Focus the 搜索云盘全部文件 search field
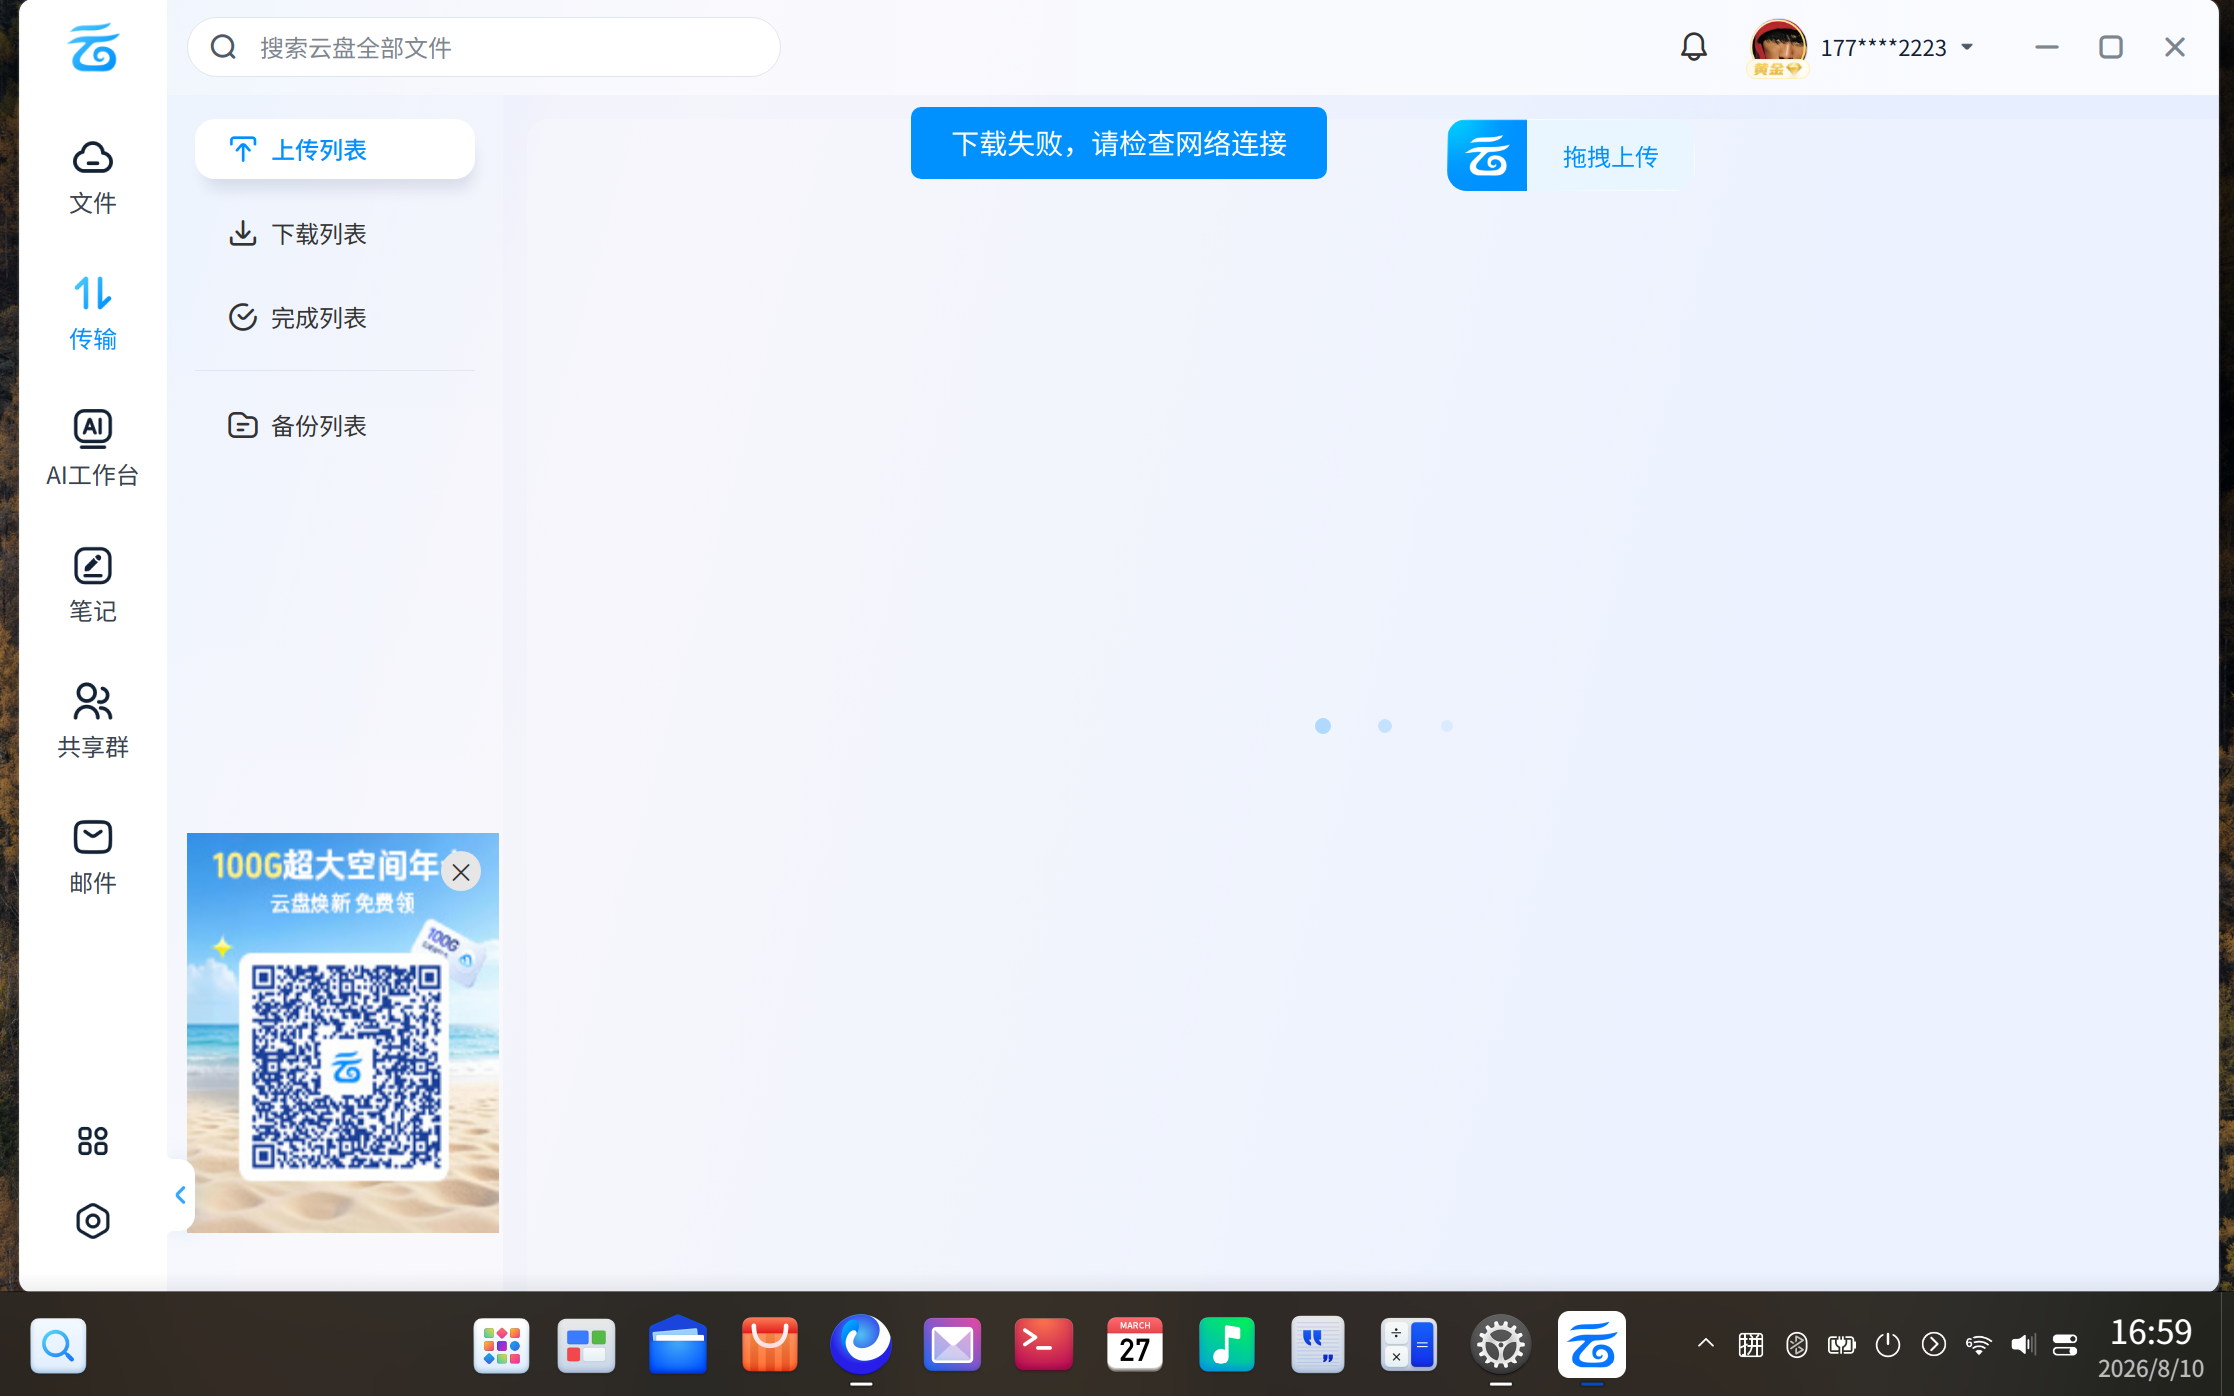The height and width of the screenshot is (1396, 2234). (484, 47)
